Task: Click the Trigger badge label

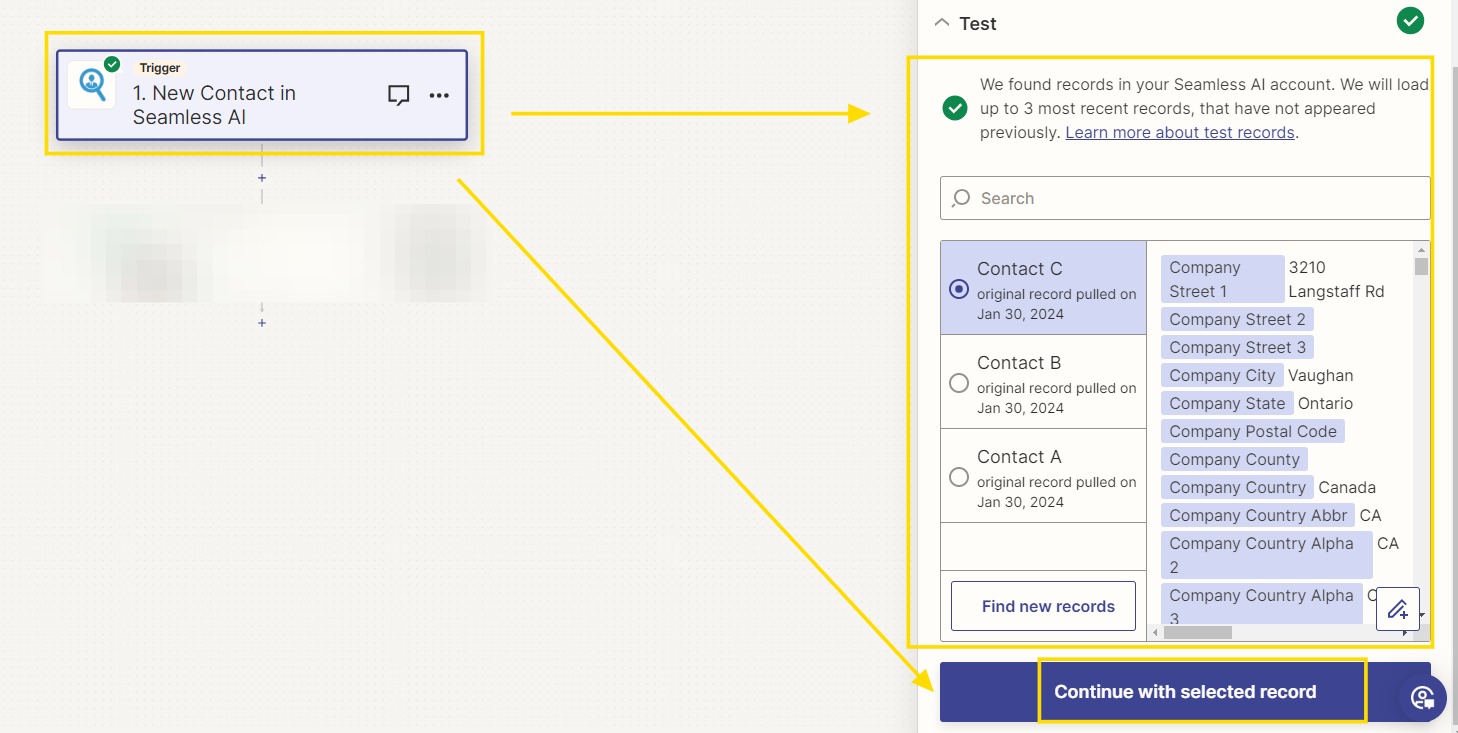Action: (x=160, y=68)
